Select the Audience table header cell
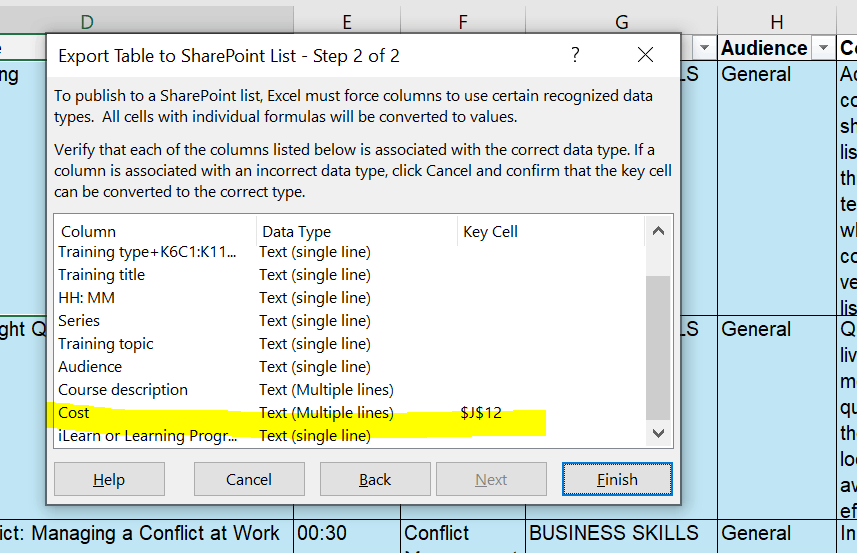857x553 pixels. 777,48
